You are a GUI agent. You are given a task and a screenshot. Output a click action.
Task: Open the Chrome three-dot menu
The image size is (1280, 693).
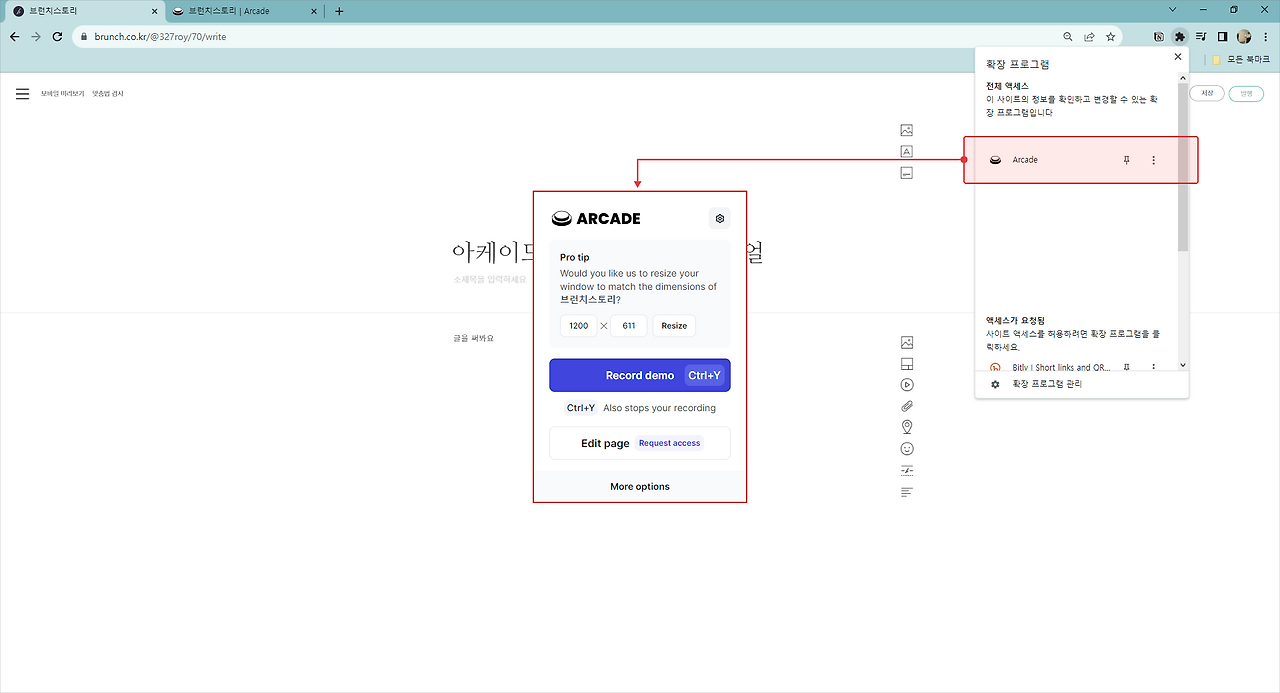[x=1265, y=36]
